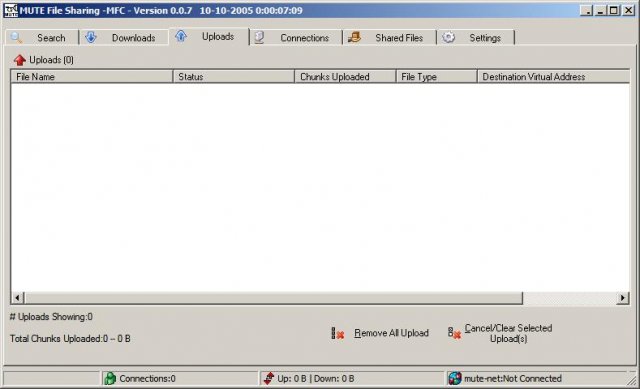This screenshot has height=389, width=640.
Task: Open the Downloads tab
Action: [124, 38]
